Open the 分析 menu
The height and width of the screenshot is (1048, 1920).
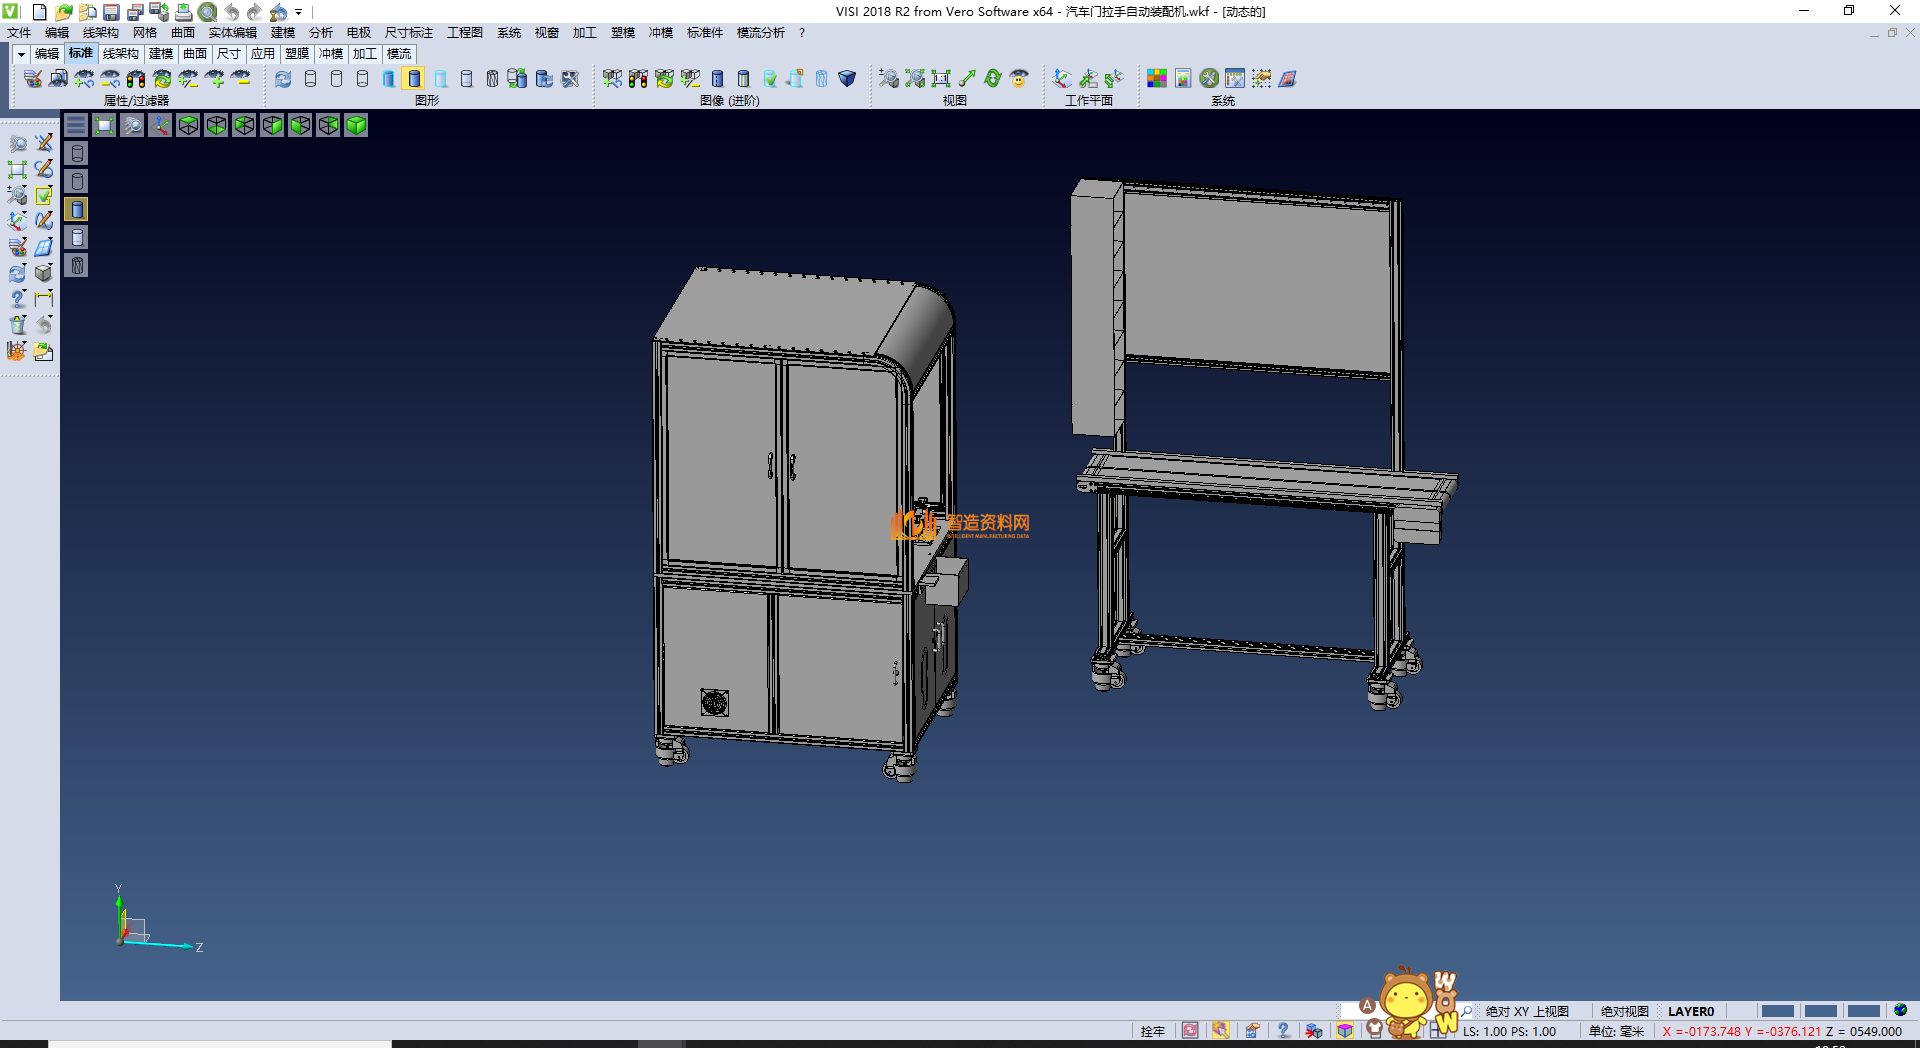tap(320, 33)
